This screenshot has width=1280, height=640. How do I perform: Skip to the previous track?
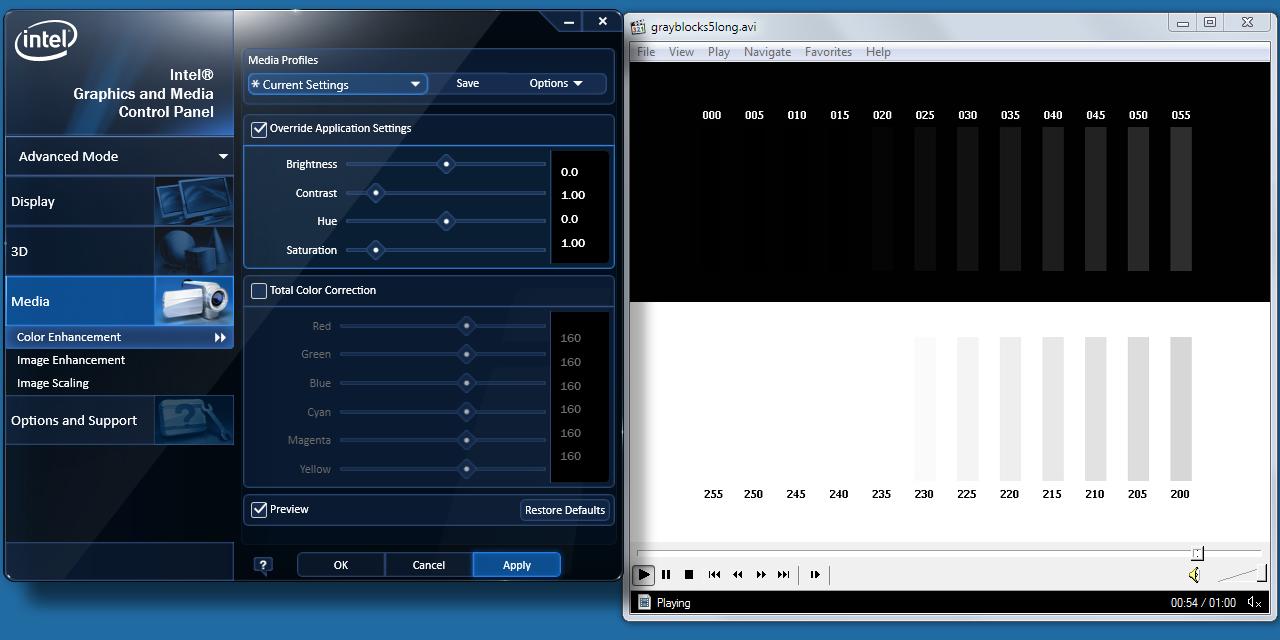[x=714, y=574]
